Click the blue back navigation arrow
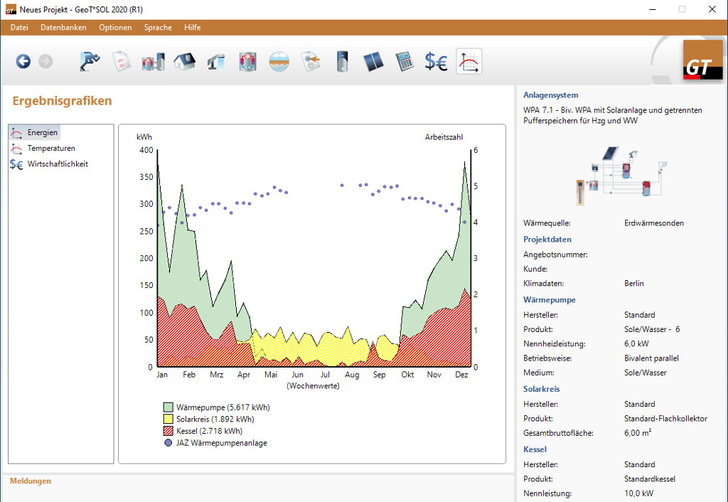Viewport: 728px width, 502px height. coord(23,62)
